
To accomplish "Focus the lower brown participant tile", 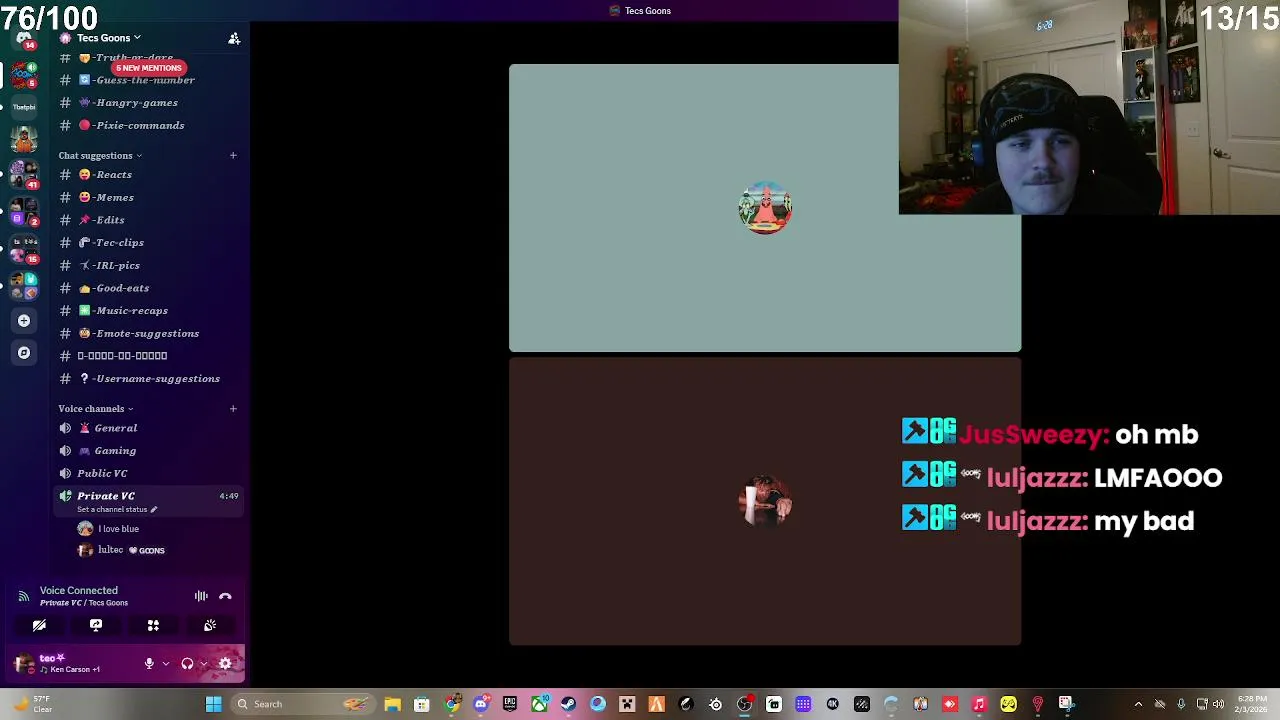I will [x=765, y=502].
